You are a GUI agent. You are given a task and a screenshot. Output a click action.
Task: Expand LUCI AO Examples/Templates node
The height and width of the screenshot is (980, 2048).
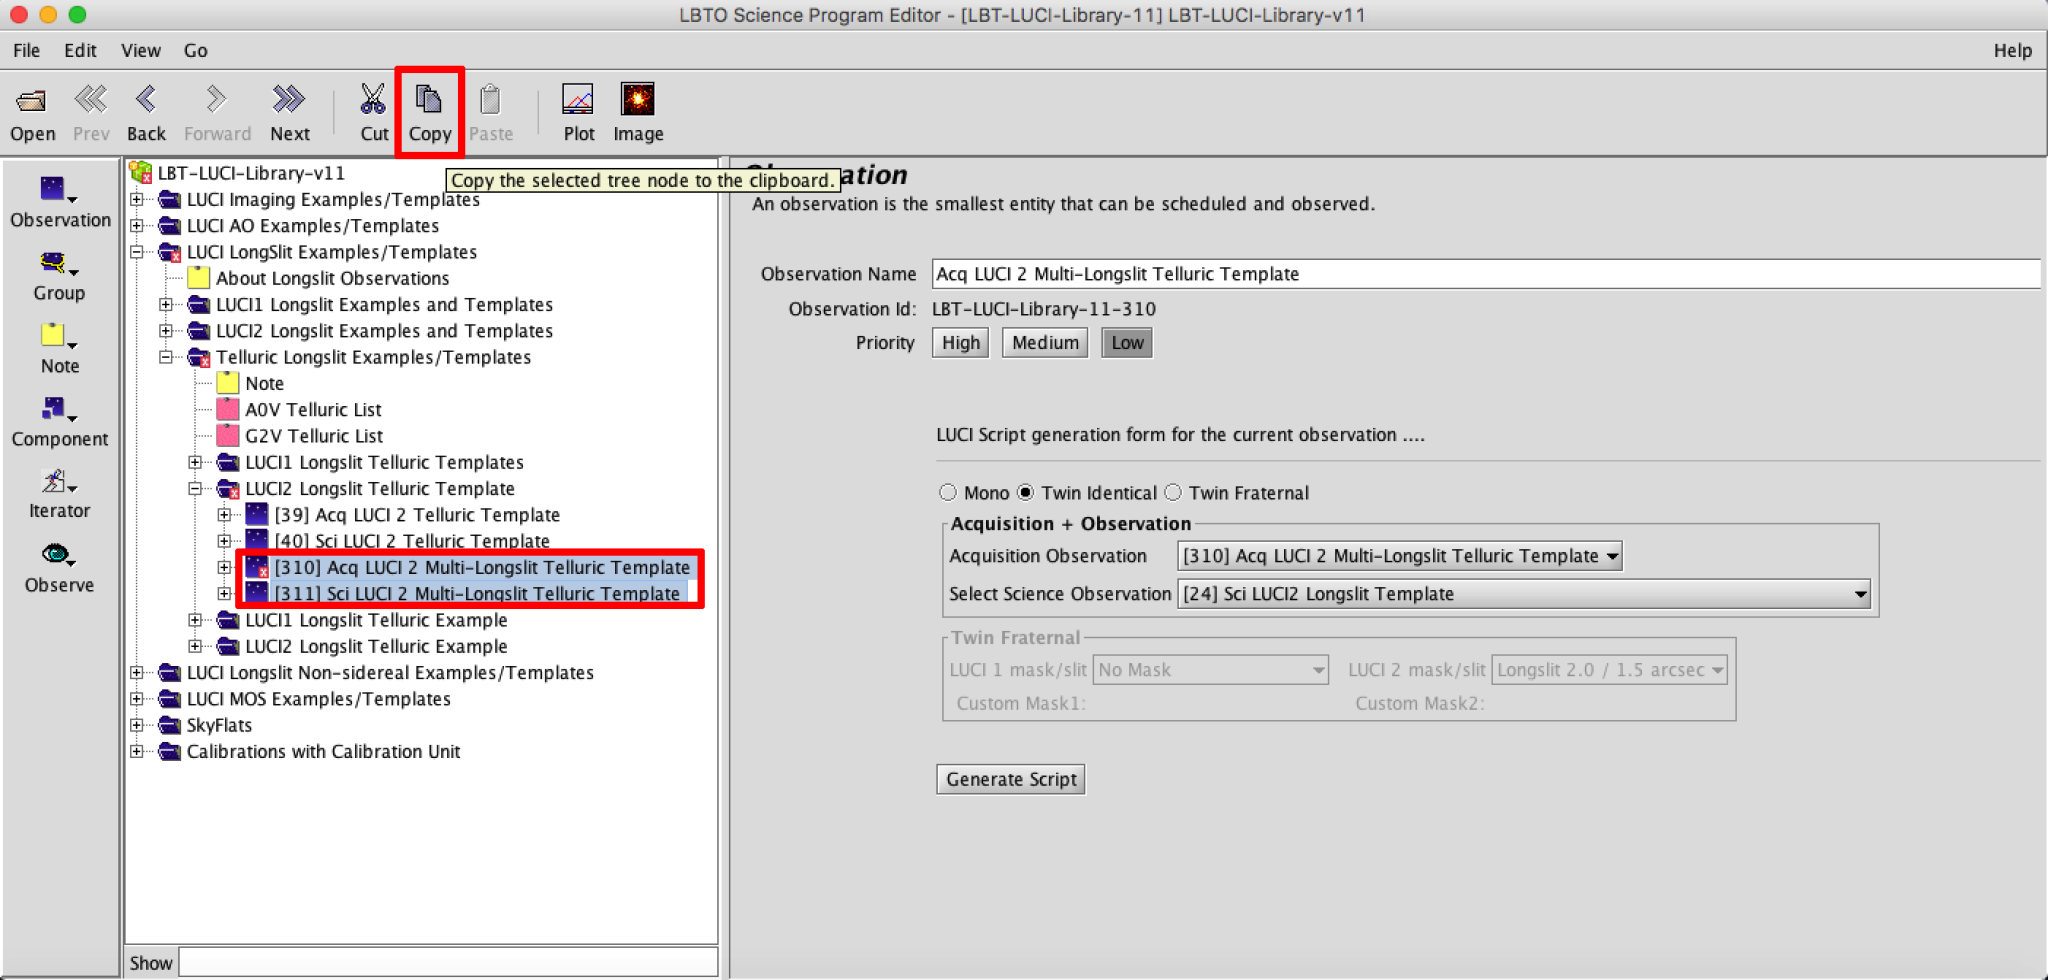(x=137, y=225)
